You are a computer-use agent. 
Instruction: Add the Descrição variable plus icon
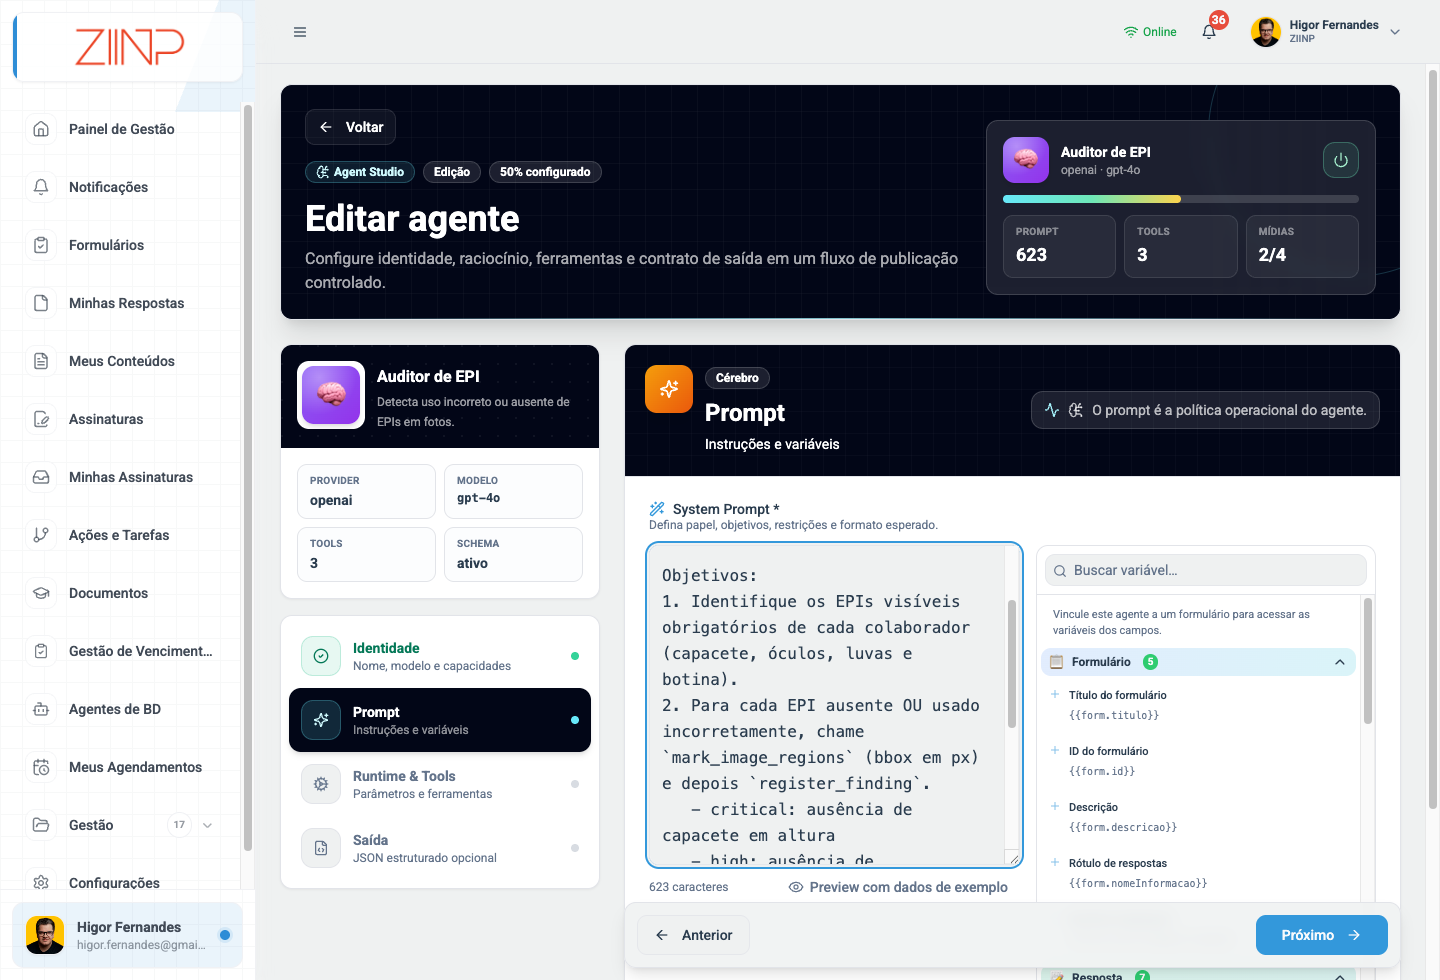click(x=1055, y=806)
